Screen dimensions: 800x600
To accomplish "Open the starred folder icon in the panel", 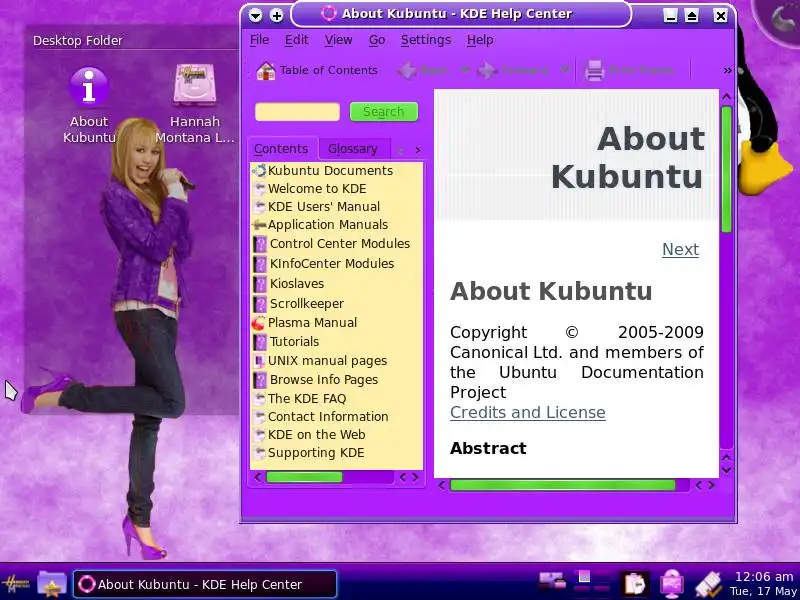I will click(x=52, y=584).
